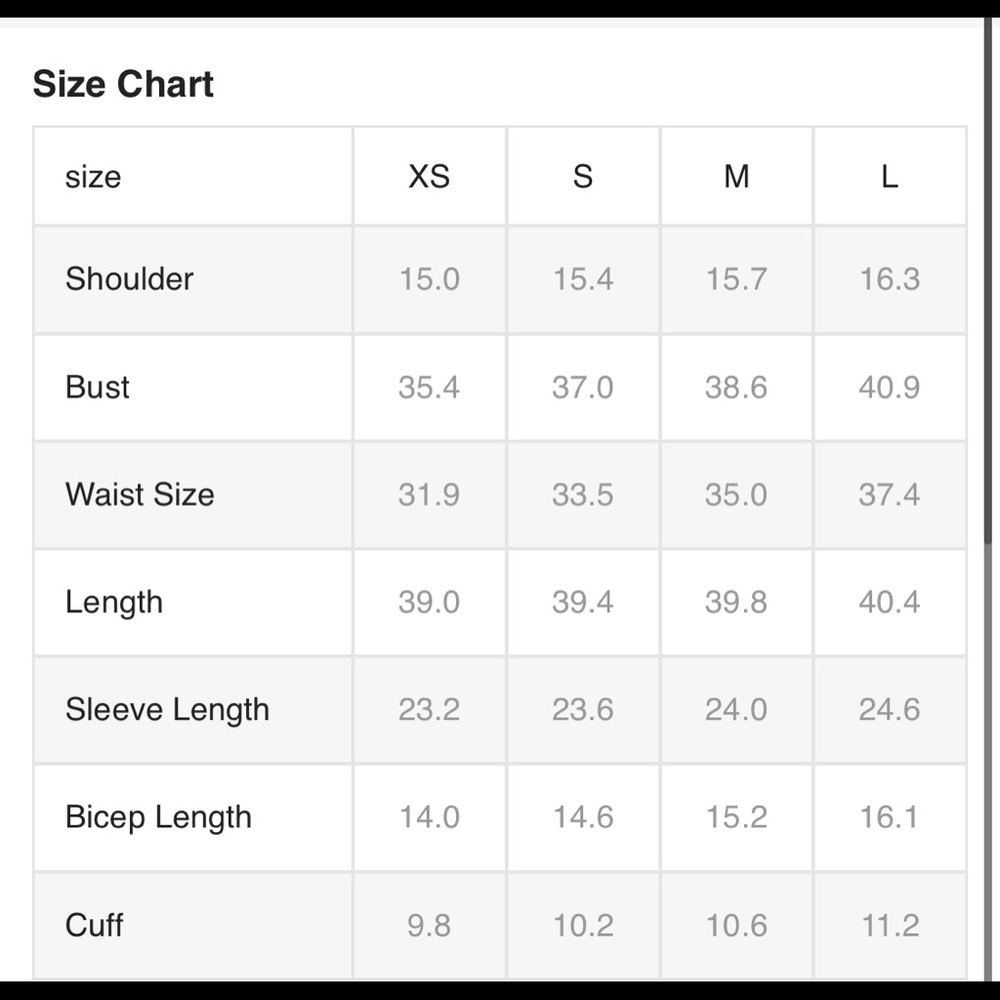Select the 35.0 waist value for M

pyautogui.click(x=736, y=494)
